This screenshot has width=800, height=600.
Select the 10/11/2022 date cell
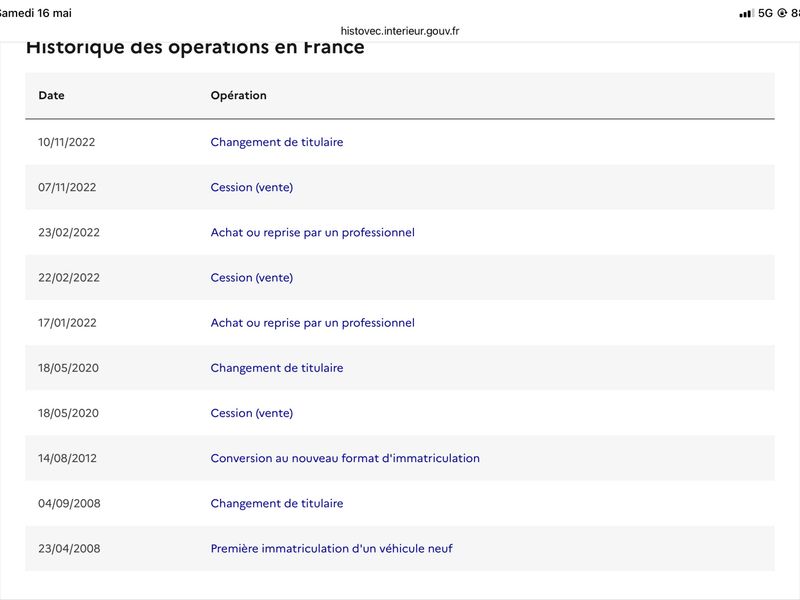click(67, 142)
